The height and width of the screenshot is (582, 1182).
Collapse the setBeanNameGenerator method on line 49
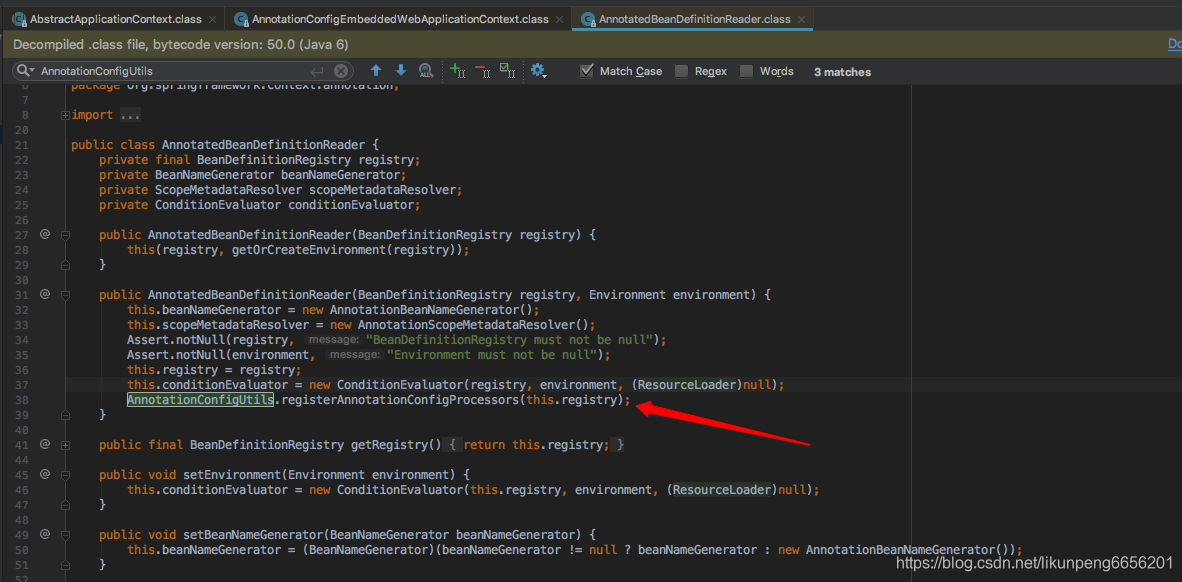[66, 535]
